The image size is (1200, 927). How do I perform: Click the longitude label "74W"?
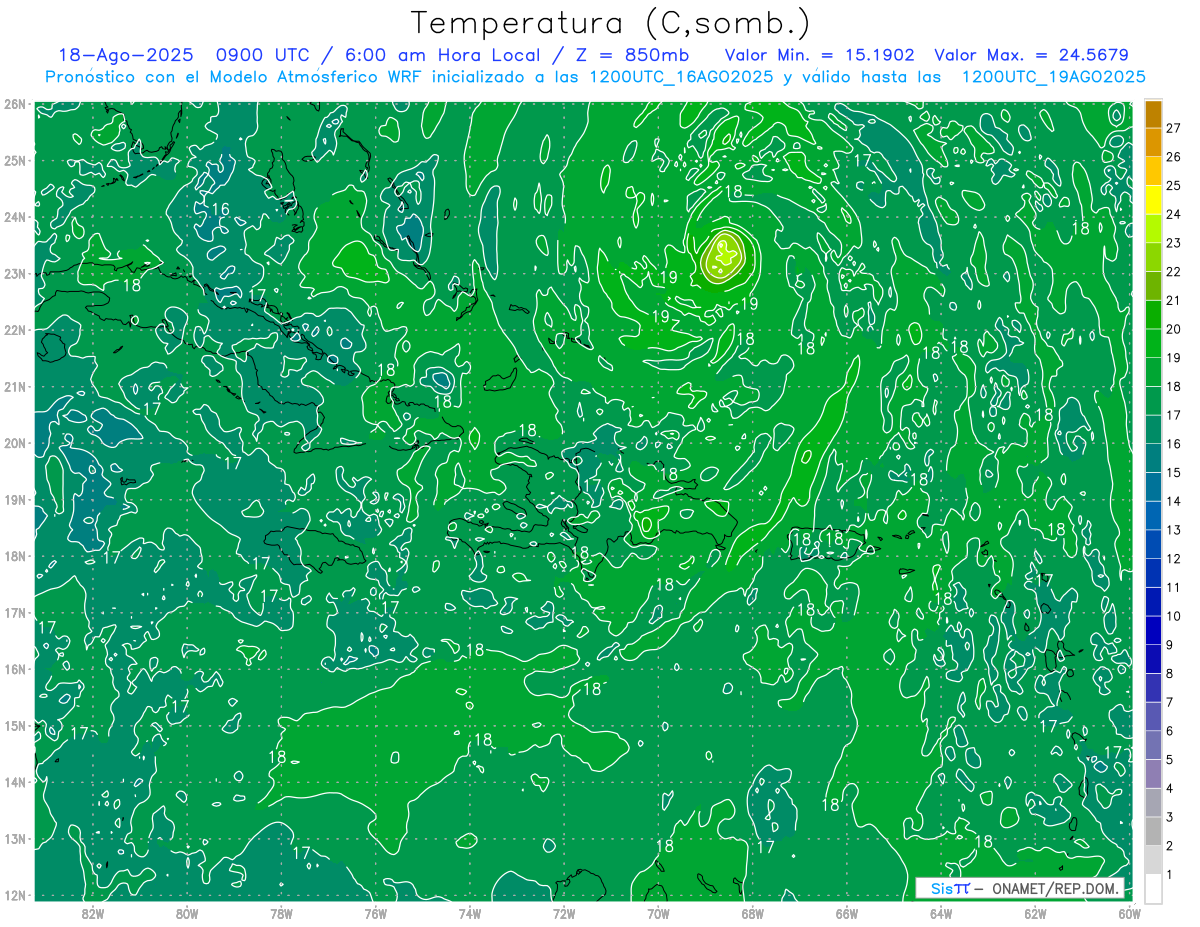point(470,914)
